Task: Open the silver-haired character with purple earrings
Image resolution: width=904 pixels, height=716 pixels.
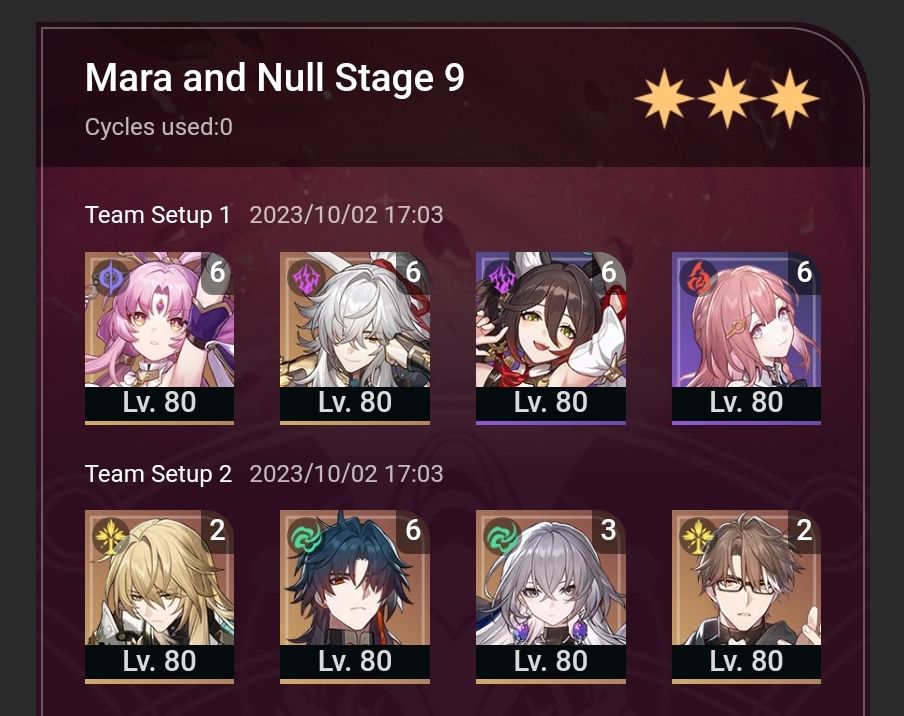Action: pyautogui.click(x=551, y=597)
